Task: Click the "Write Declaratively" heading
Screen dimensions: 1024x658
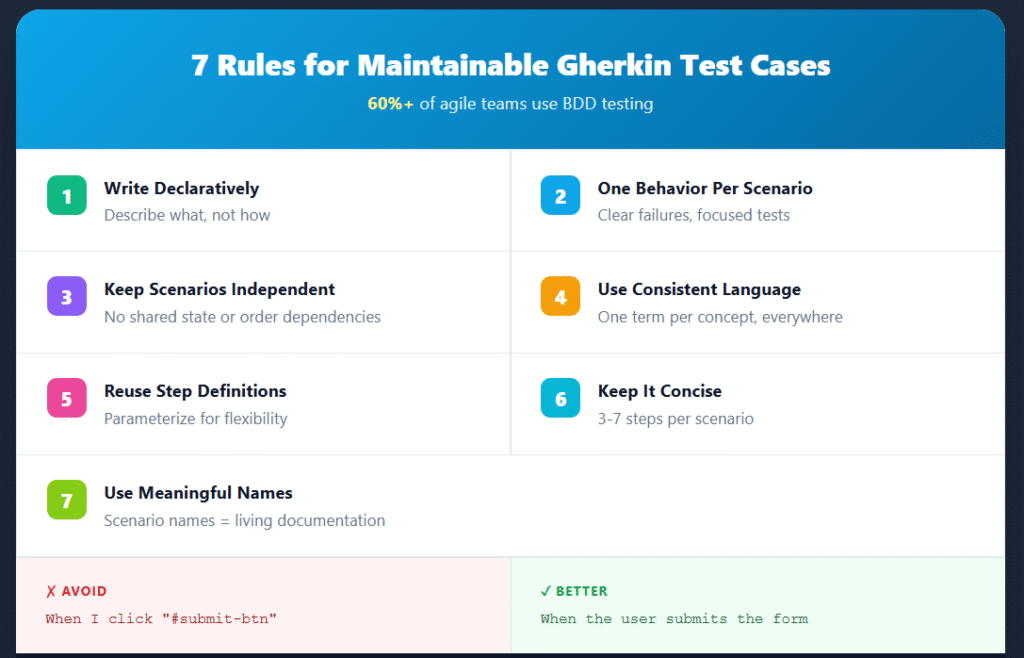Action: click(181, 188)
